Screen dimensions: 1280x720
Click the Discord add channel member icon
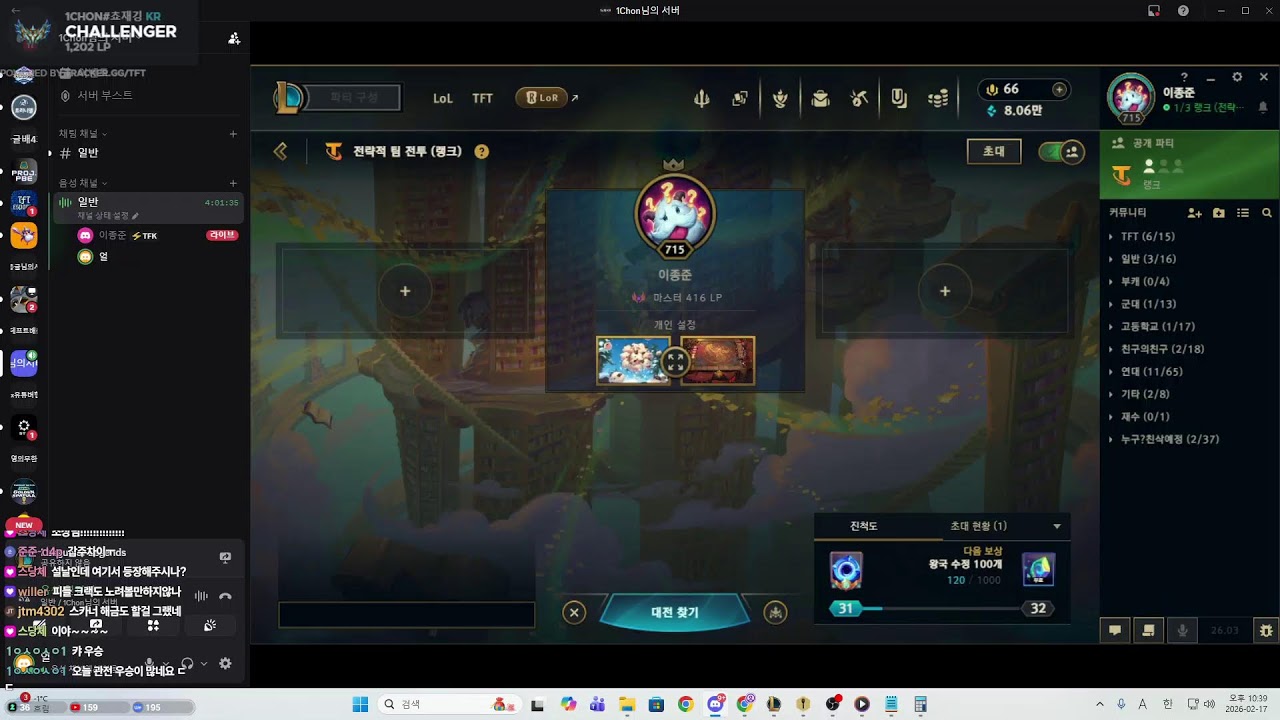[234, 38]
